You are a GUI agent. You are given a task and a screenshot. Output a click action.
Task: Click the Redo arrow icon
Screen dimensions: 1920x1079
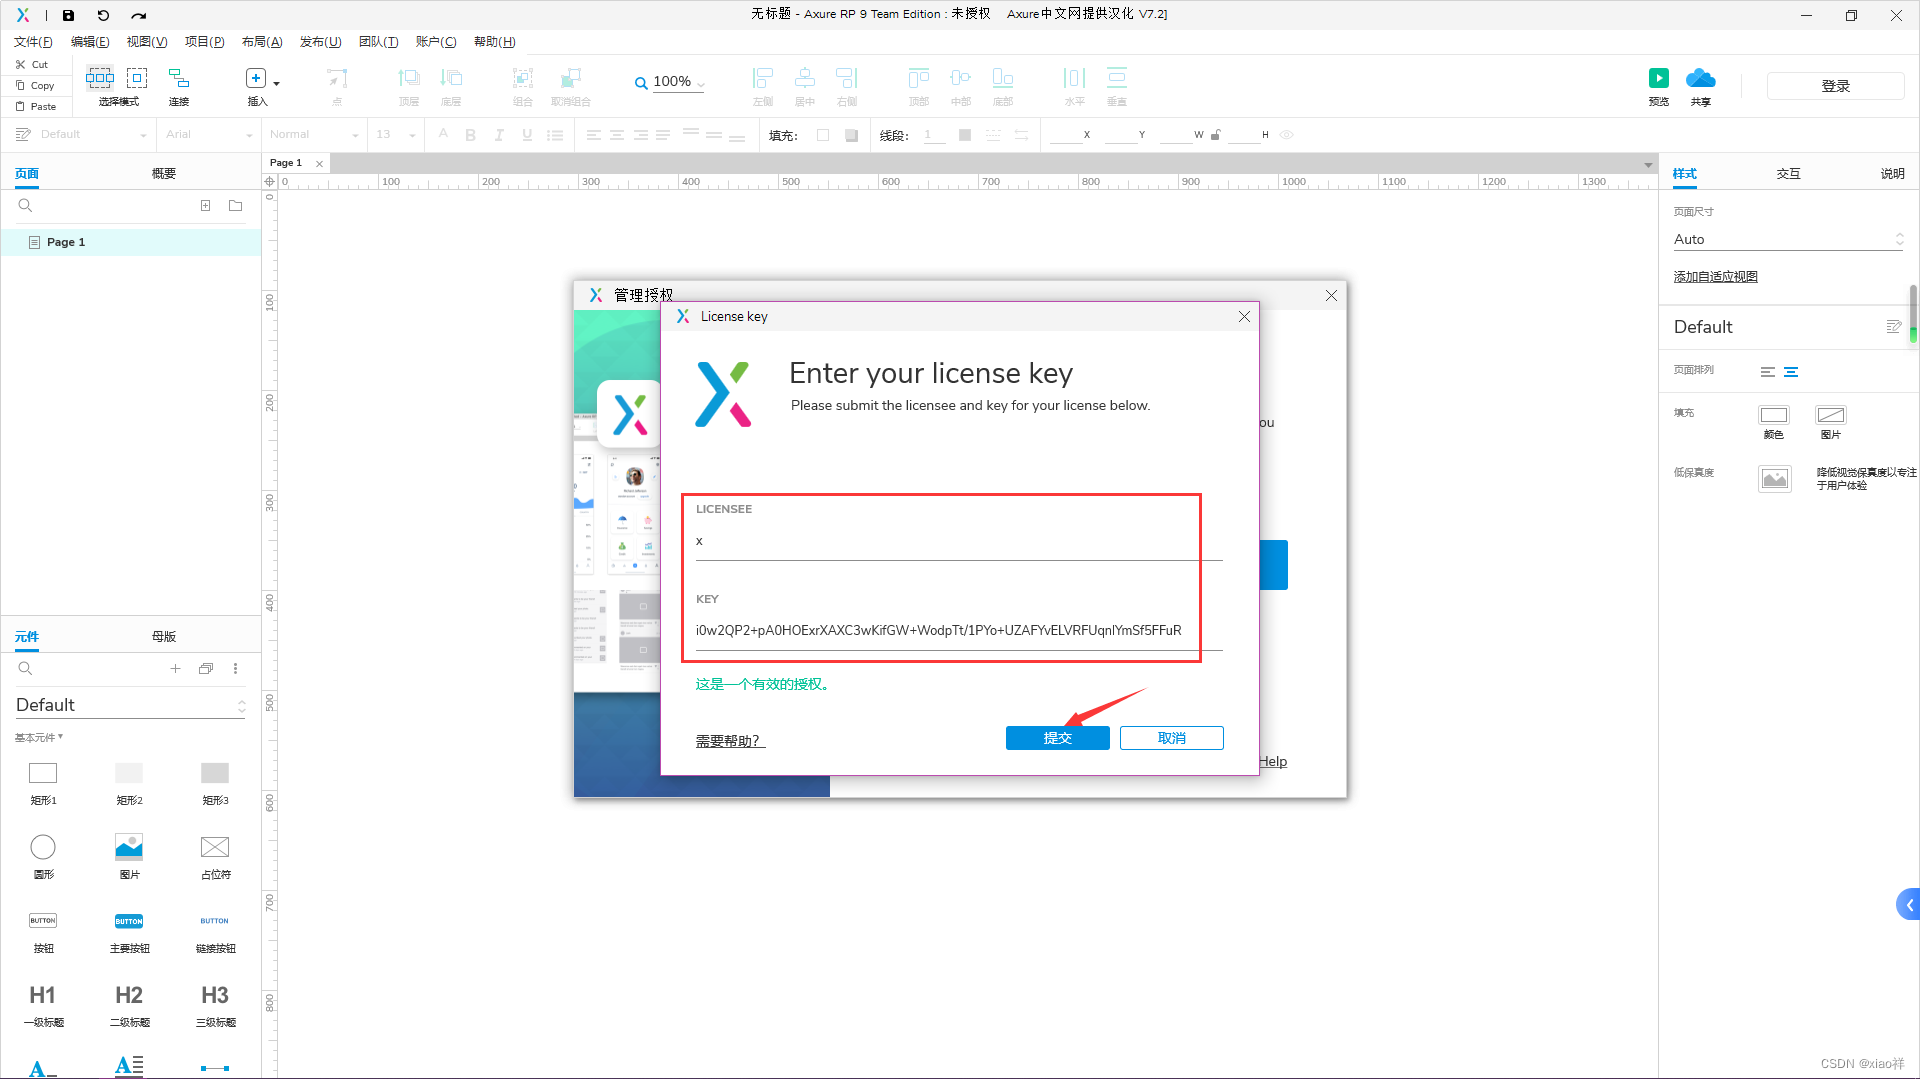(139, 15)
